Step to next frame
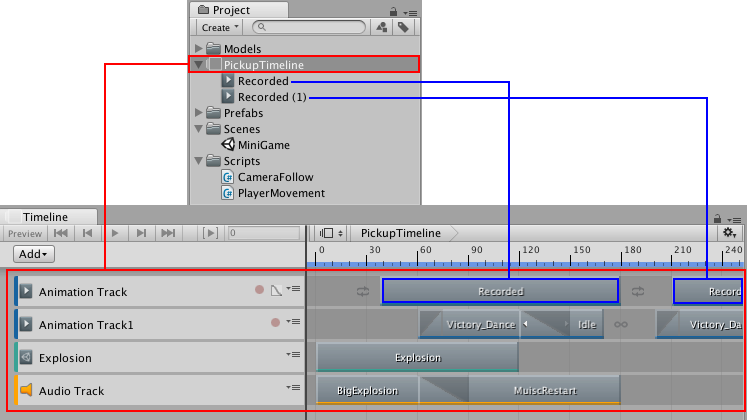The height and width of the screenshot is (420, 747). pyautogui.click(x=141, y=233)
